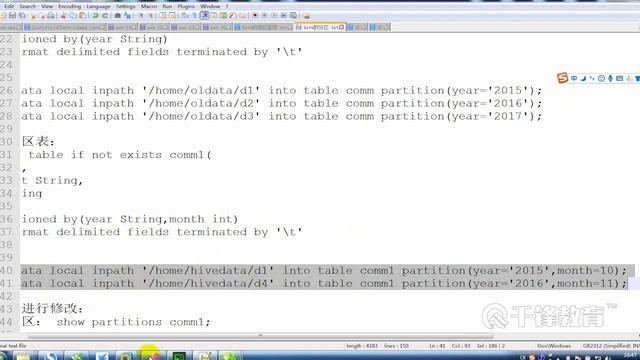Click the Print toolbar icon
The height and width of the screenshot is (360, 640).
[x=51, y=16]
